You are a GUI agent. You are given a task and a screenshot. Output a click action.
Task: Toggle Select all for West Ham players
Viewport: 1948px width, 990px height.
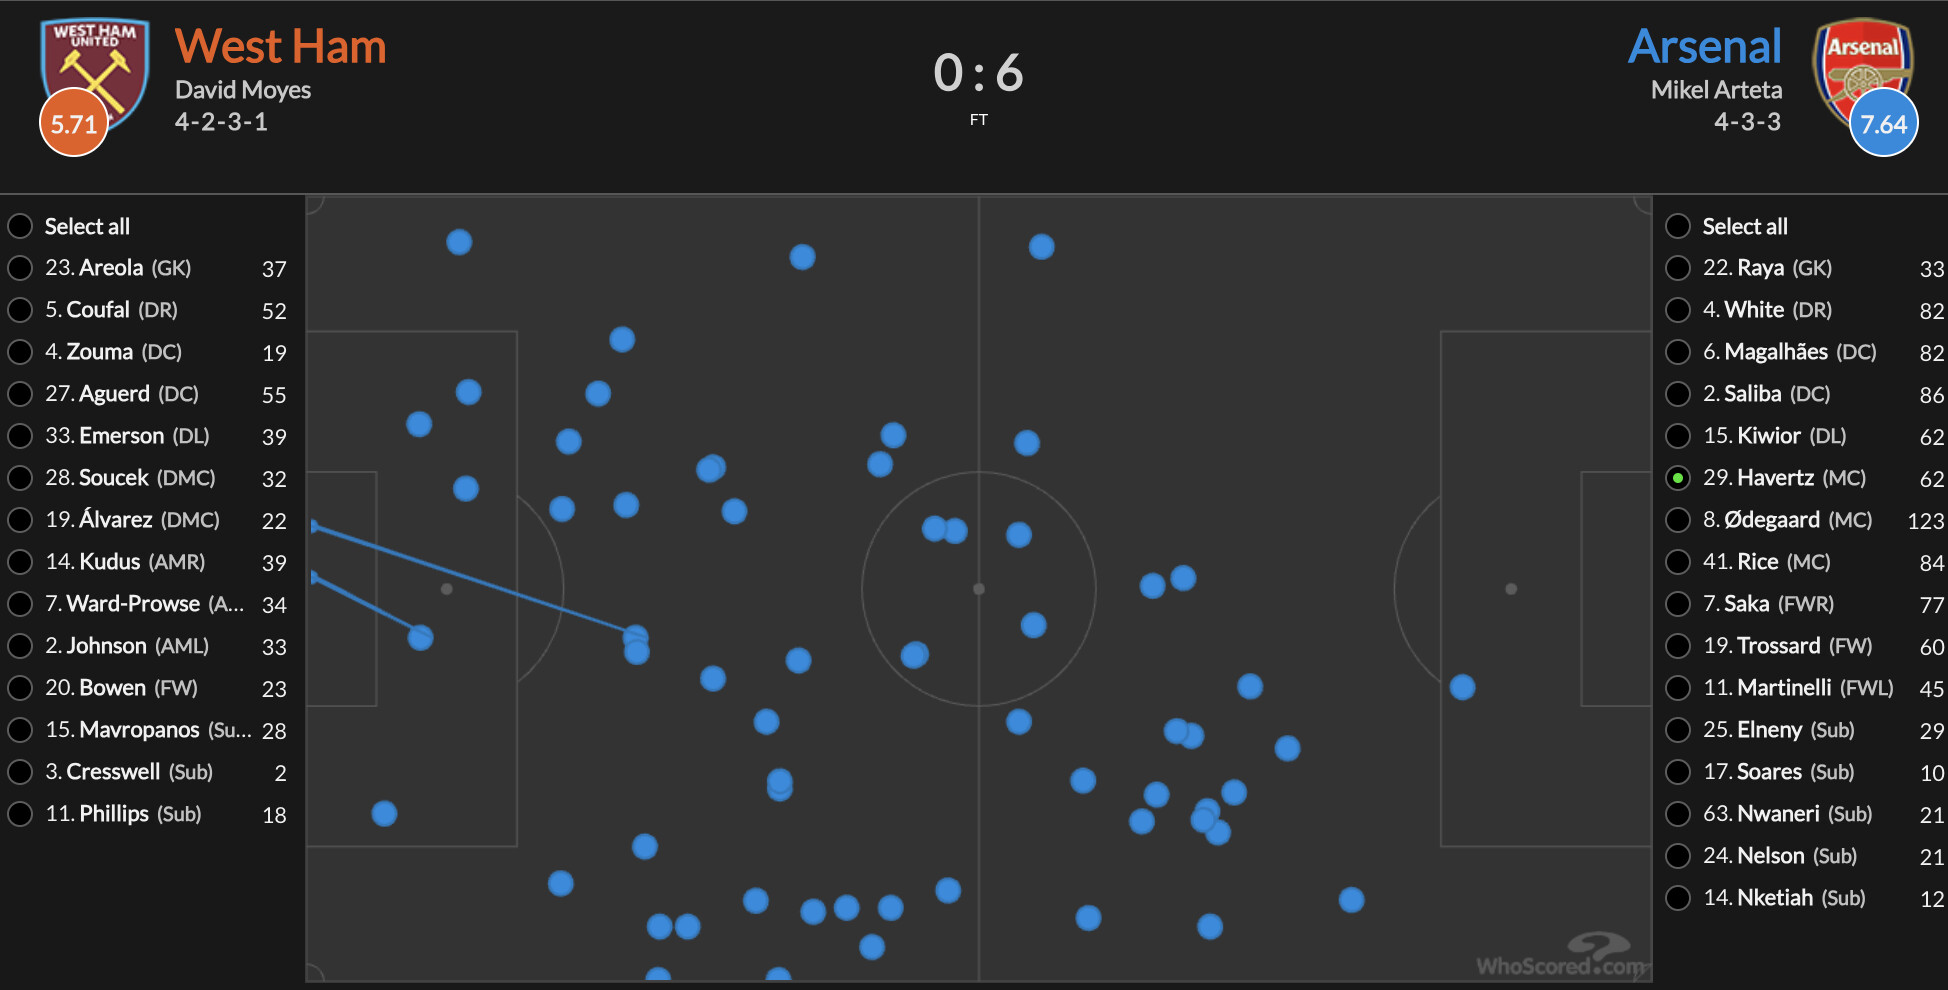20,226
